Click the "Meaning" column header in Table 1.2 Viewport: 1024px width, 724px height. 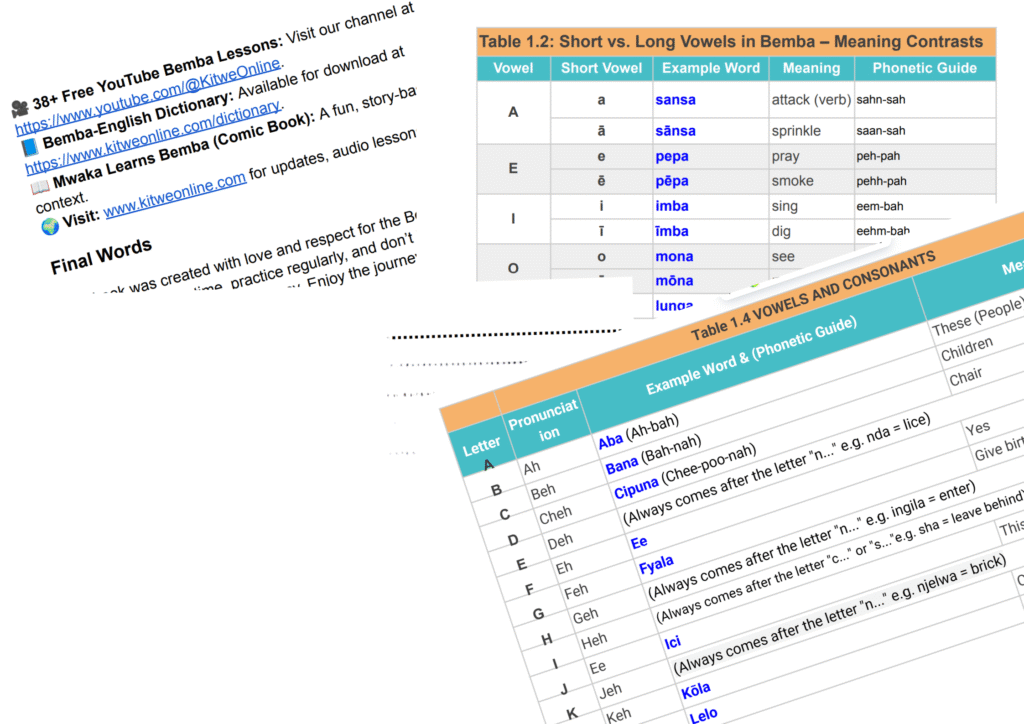click(x=811, y=68)
